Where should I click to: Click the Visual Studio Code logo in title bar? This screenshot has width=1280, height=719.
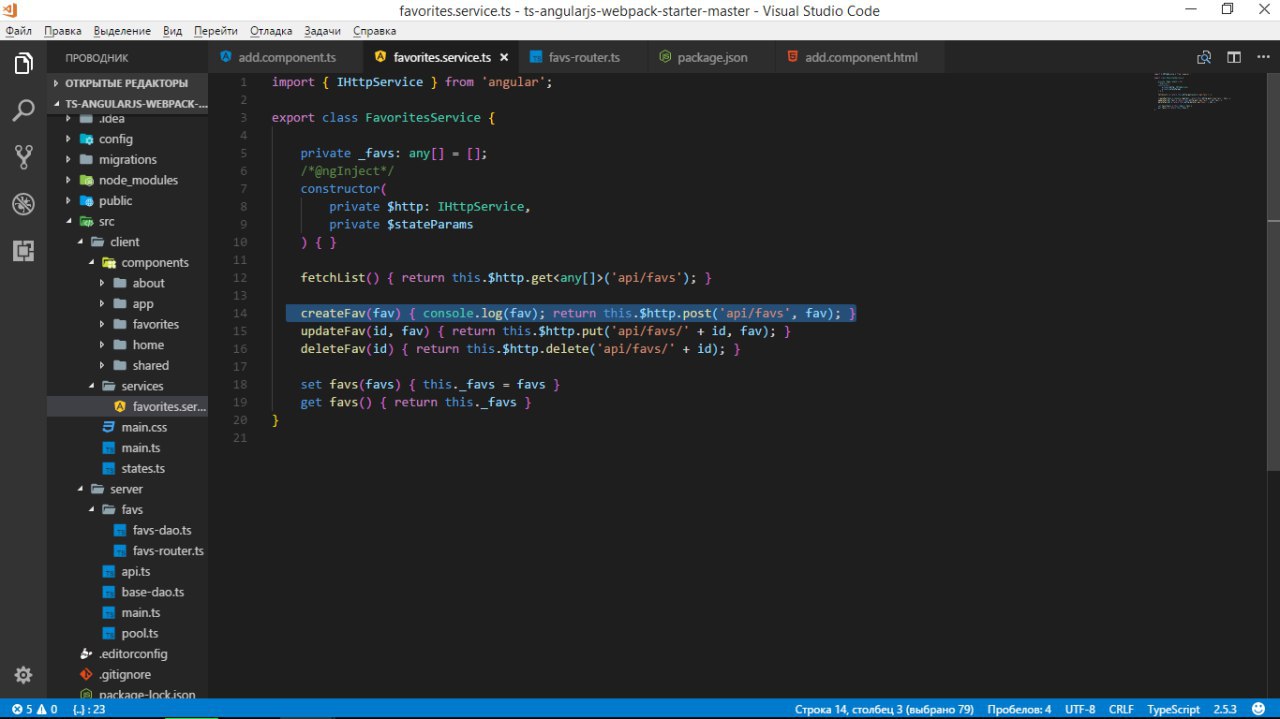(11, 10)
